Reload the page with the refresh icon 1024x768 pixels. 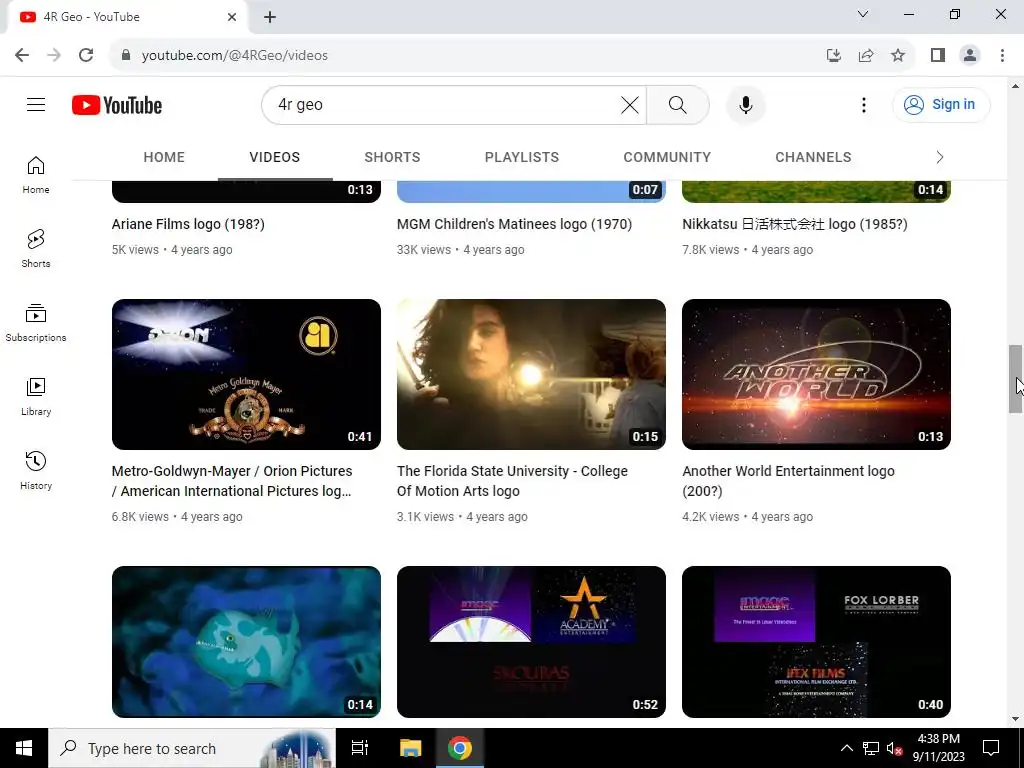point(86,55)
